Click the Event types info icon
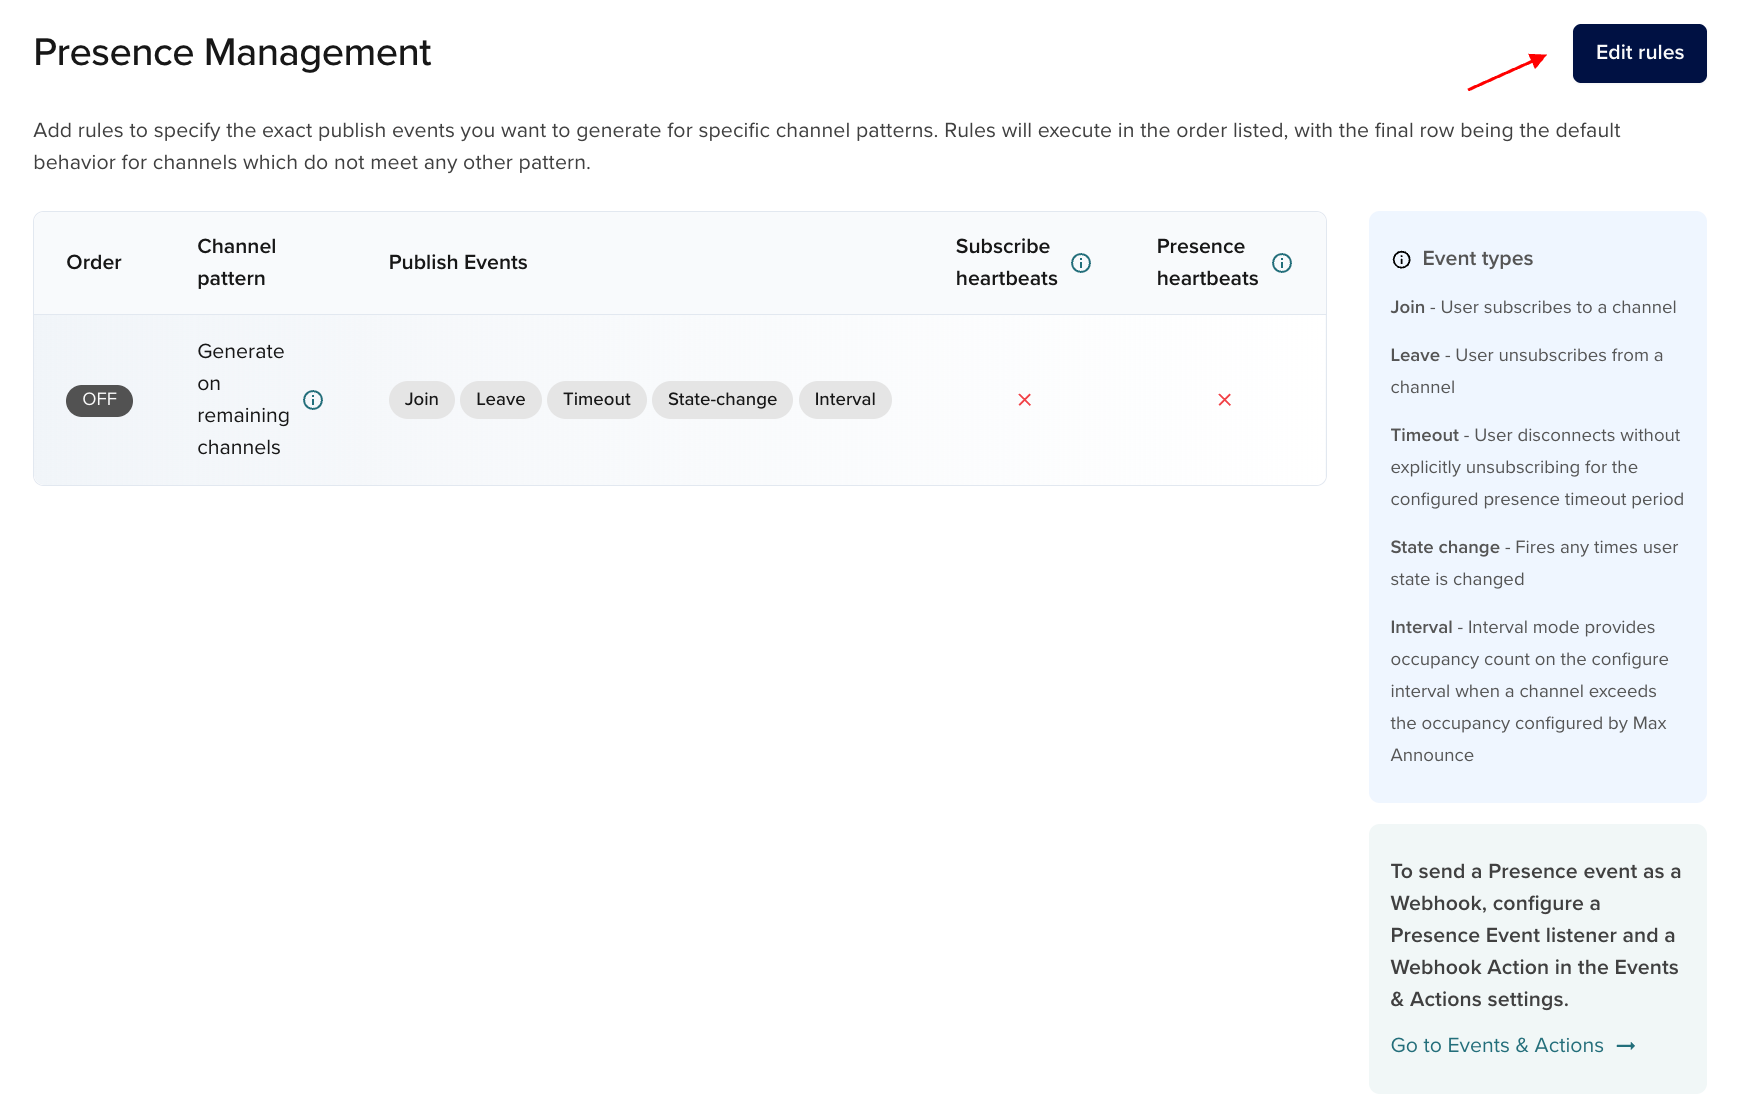 (x=1401, y=259)
